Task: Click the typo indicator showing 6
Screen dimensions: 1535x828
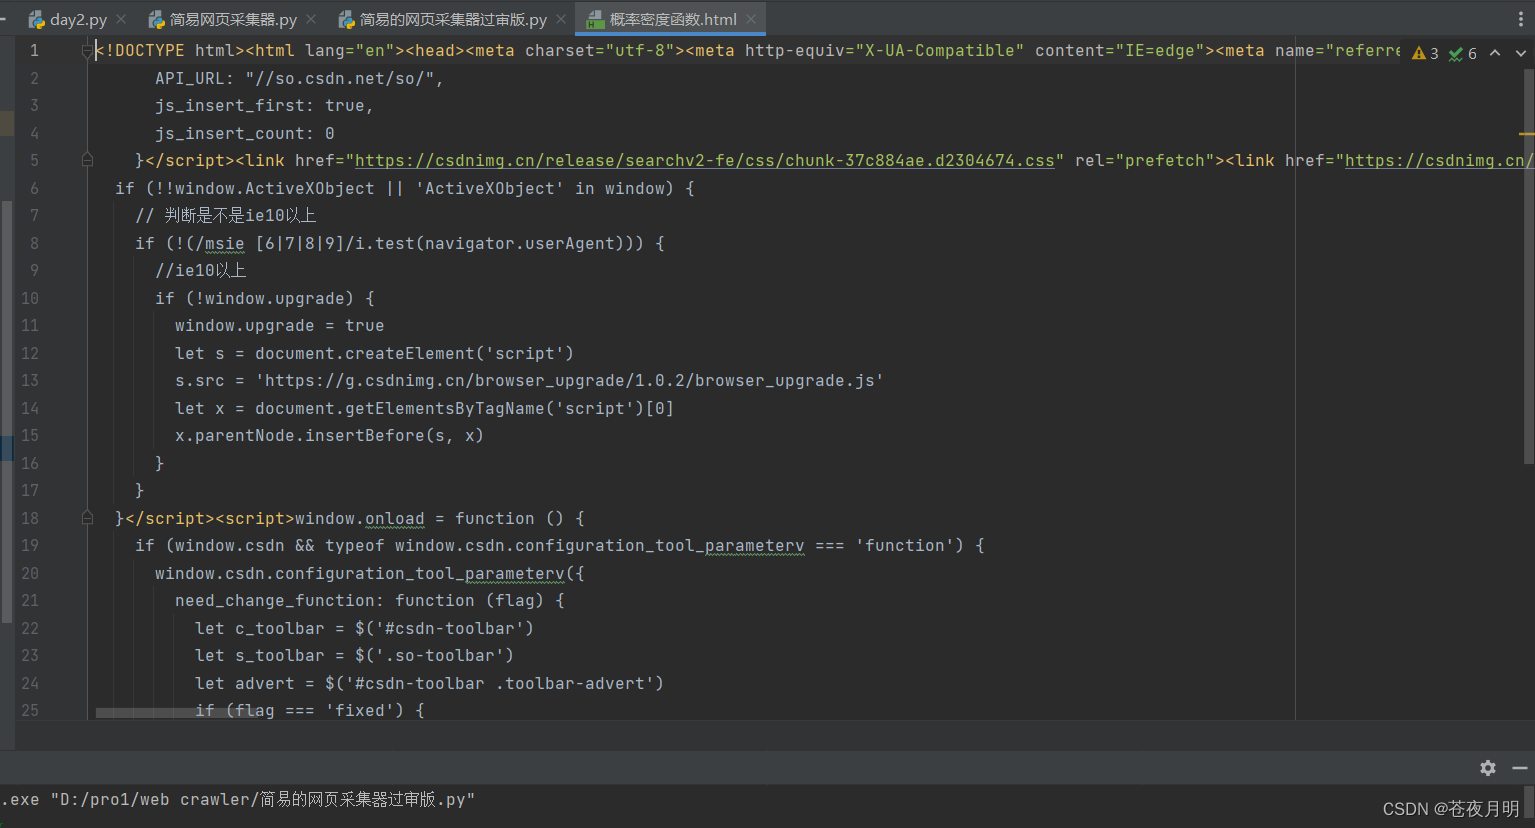Action: click(1463, 53)
